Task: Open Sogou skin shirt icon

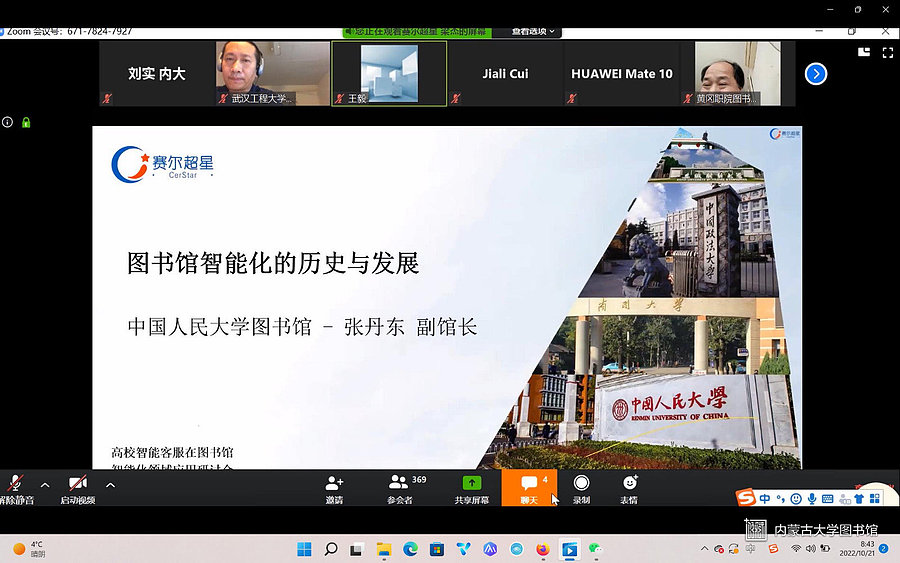Action: pos(859,499)
